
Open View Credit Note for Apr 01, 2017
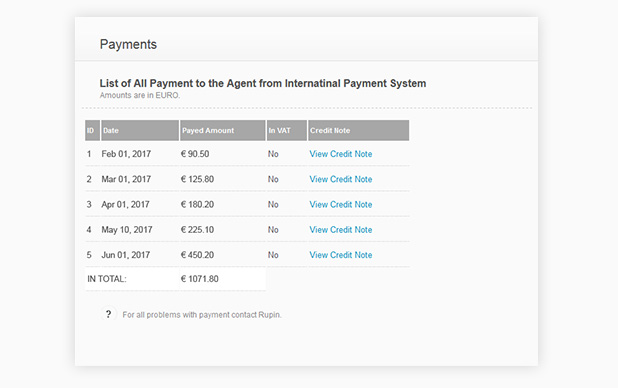coord(341,204)
